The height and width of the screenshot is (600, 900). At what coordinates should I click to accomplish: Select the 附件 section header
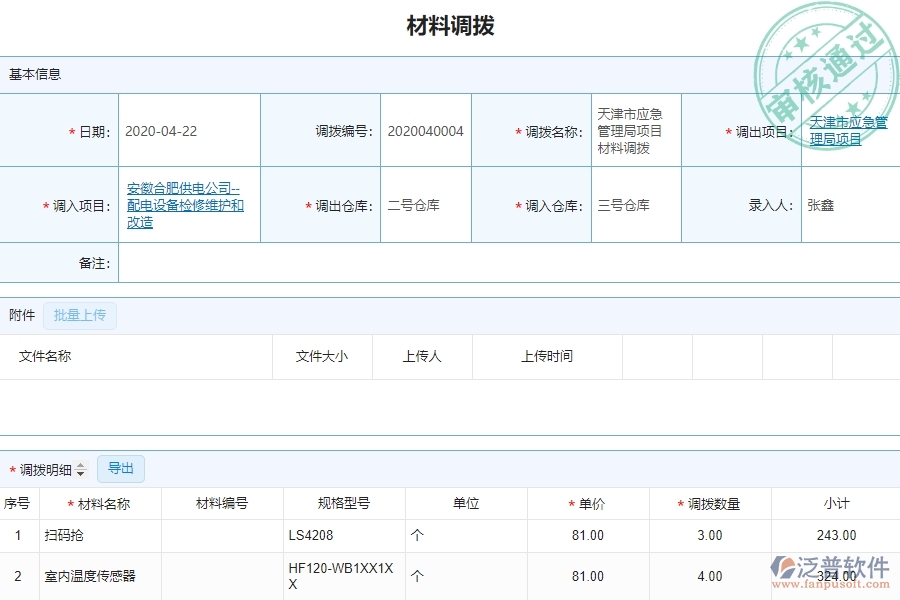click(22, 314)
